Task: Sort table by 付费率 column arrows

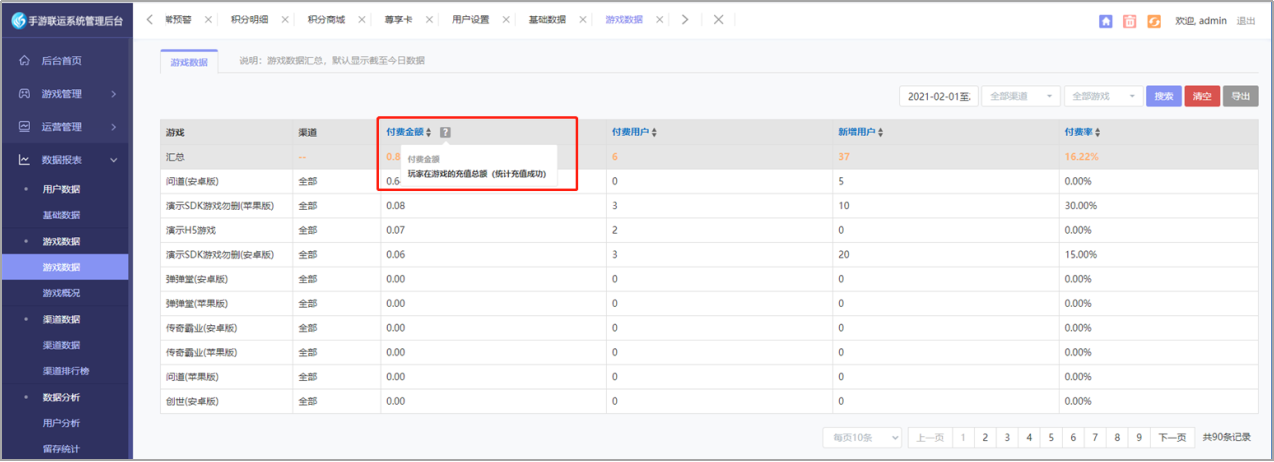Action: (x=1096, y=132)
